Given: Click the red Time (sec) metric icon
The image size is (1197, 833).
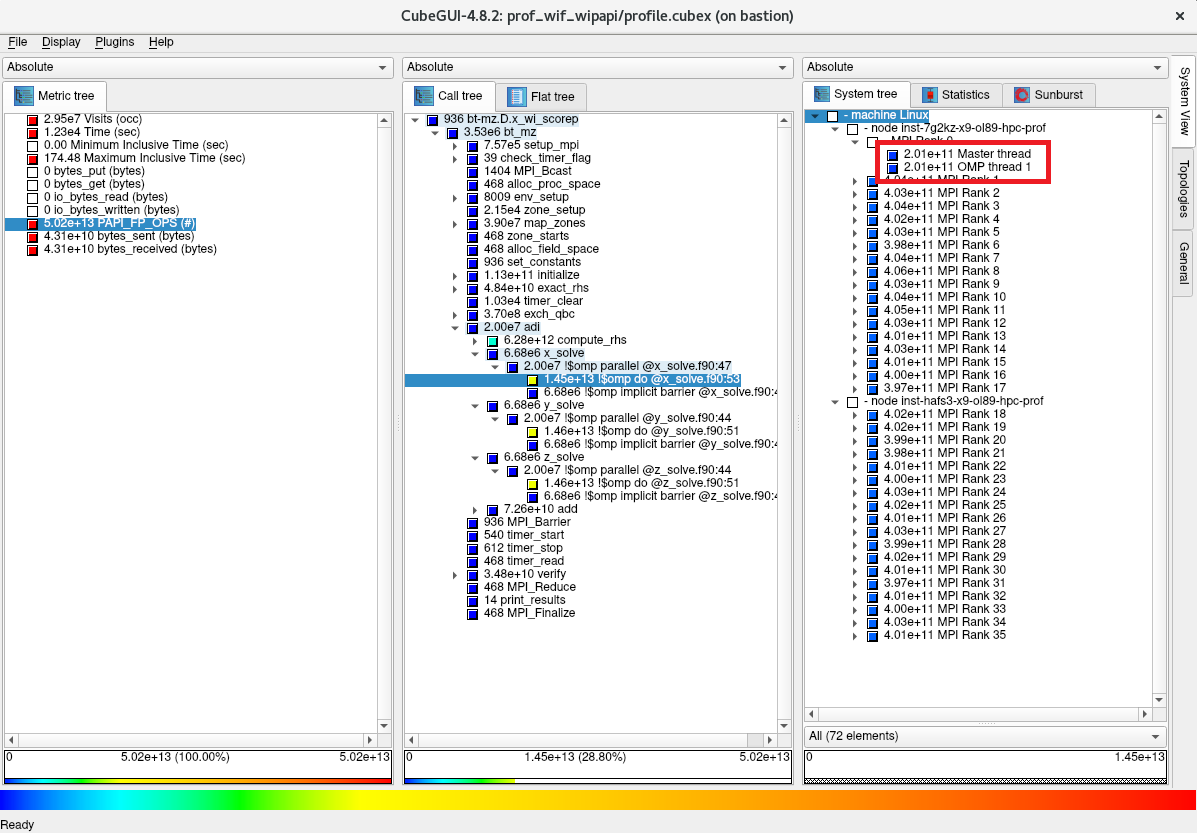Looking at the screenshot, I should [32, 132].
